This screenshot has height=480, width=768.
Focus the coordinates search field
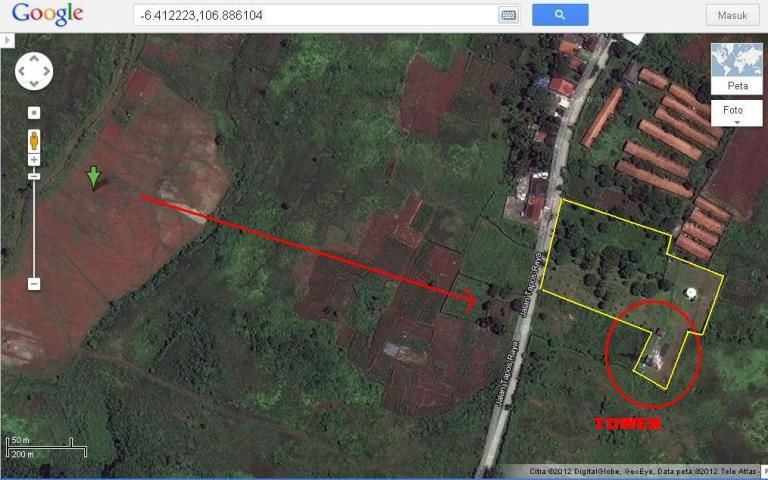click(x=315, y=15)
